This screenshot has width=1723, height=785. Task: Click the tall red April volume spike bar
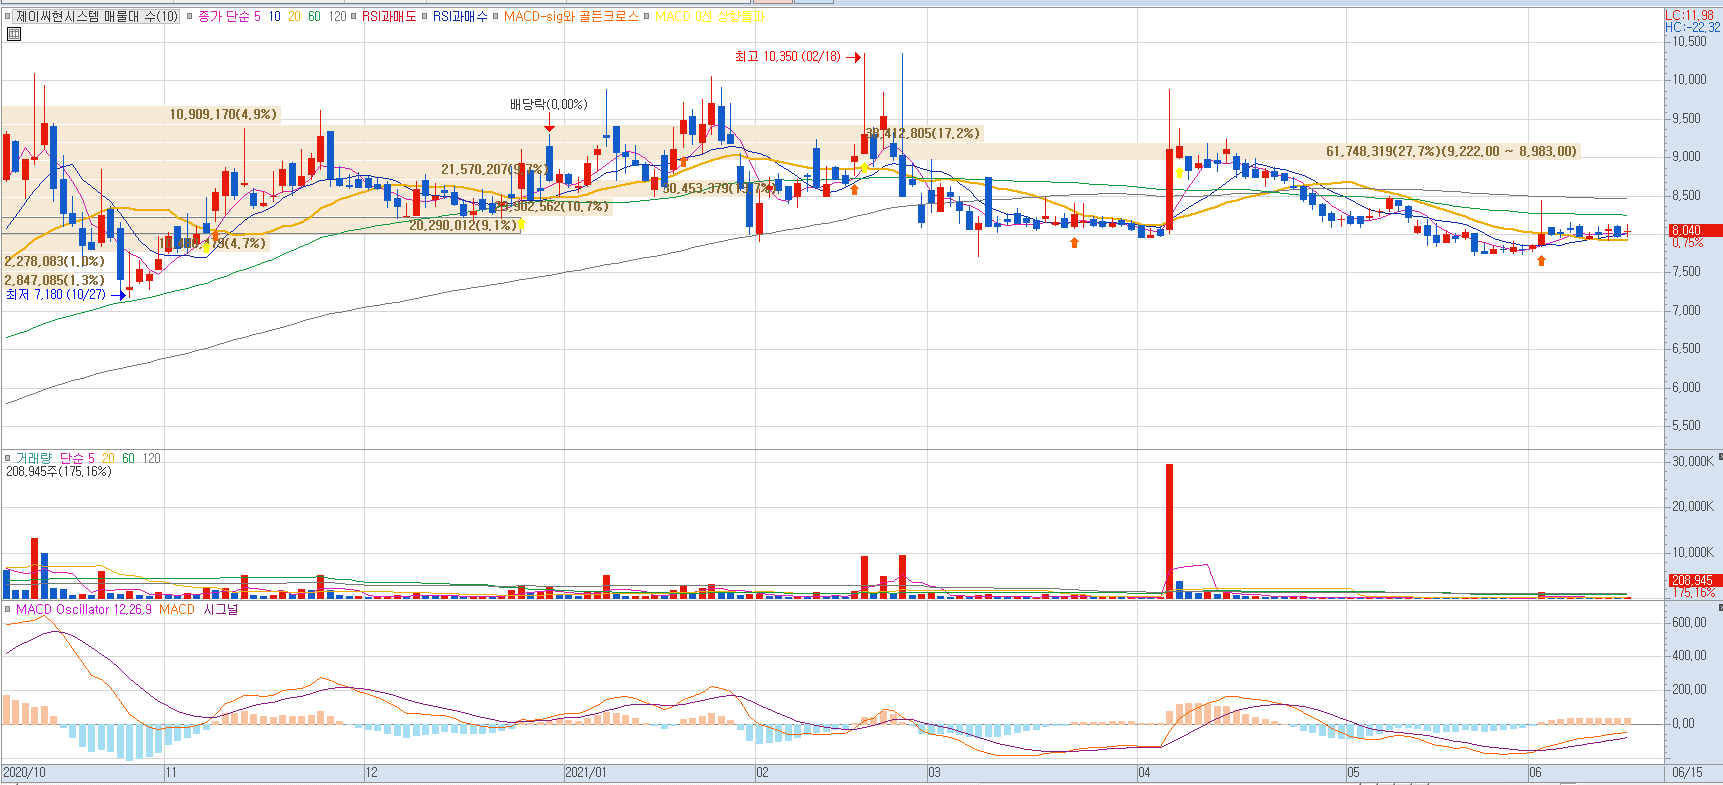(1169, 530)
